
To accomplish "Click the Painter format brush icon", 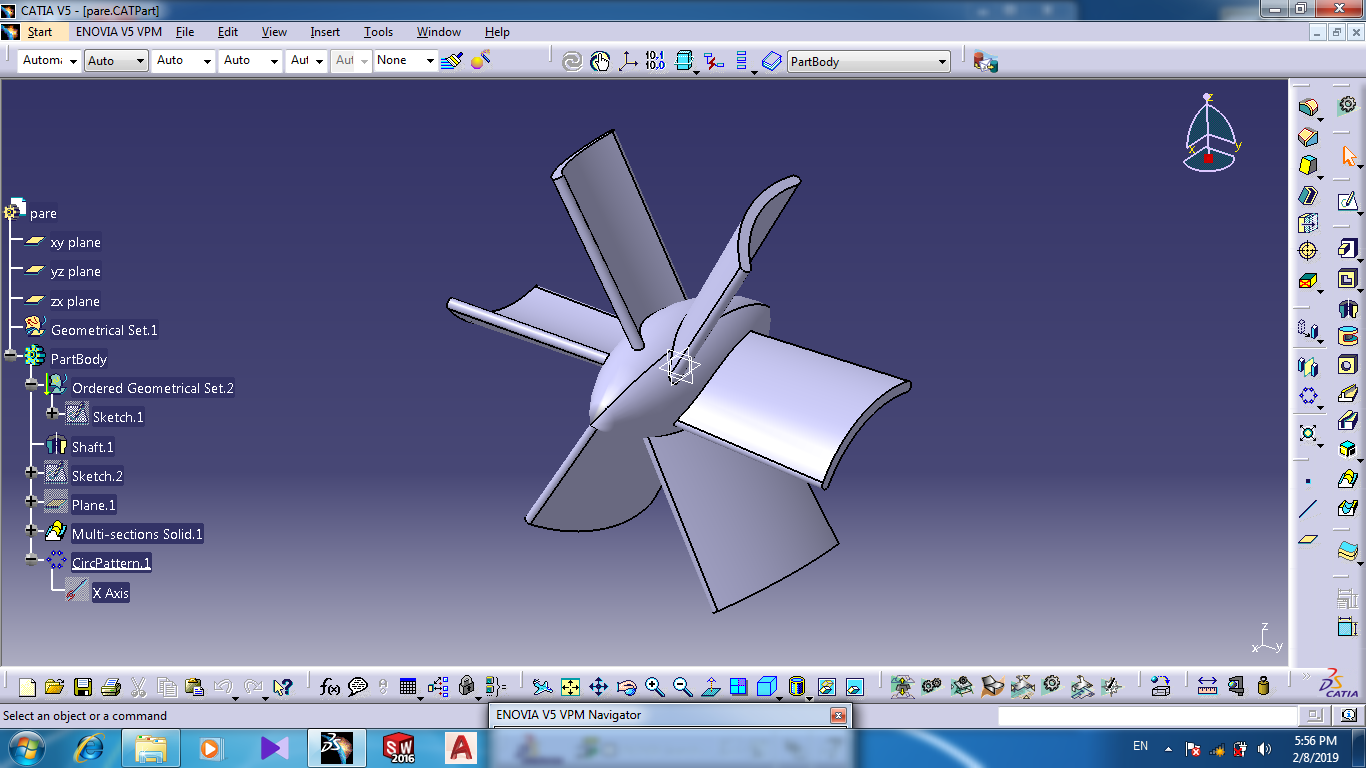I will (x=452, y=61).
